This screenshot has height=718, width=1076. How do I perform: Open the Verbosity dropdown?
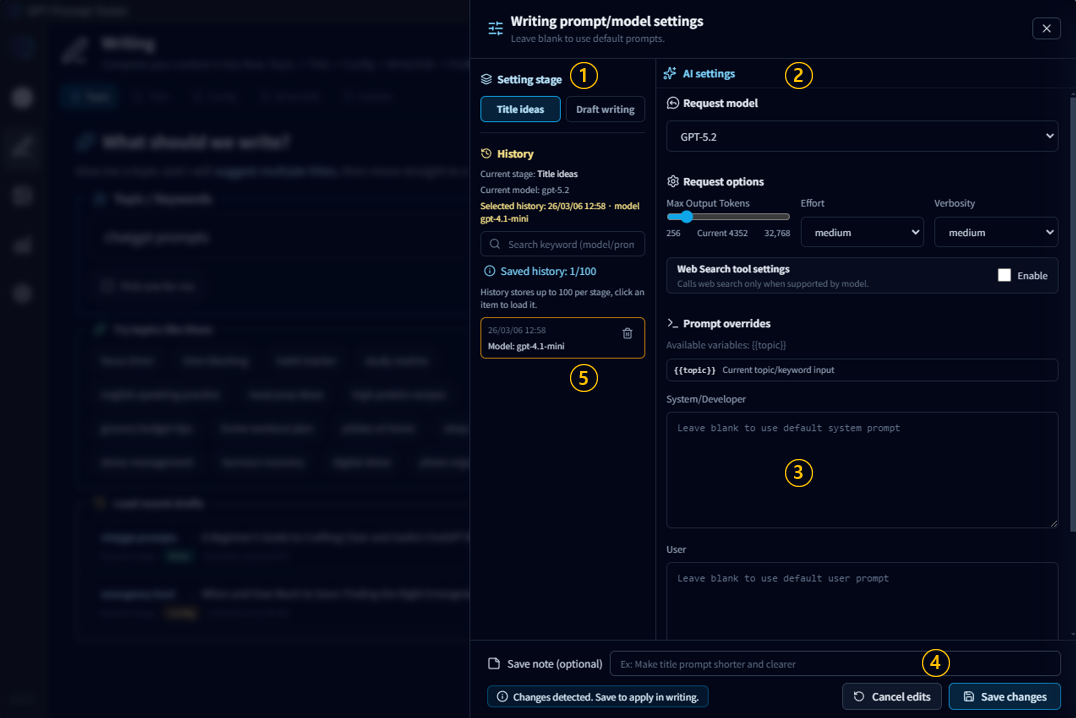[996, 232]
